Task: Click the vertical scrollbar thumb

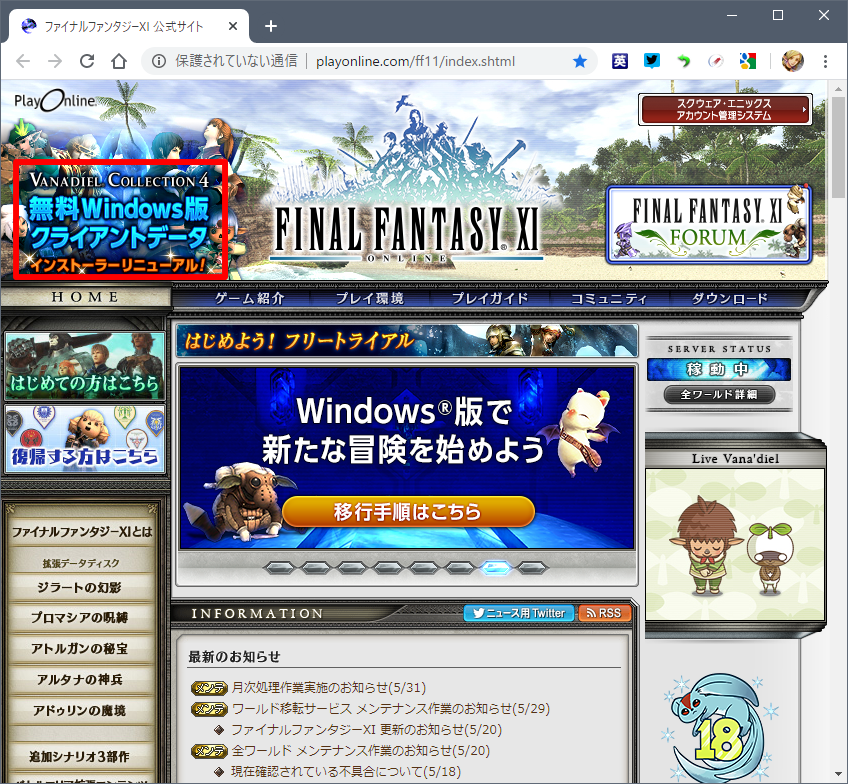Action: coord(839,146)
